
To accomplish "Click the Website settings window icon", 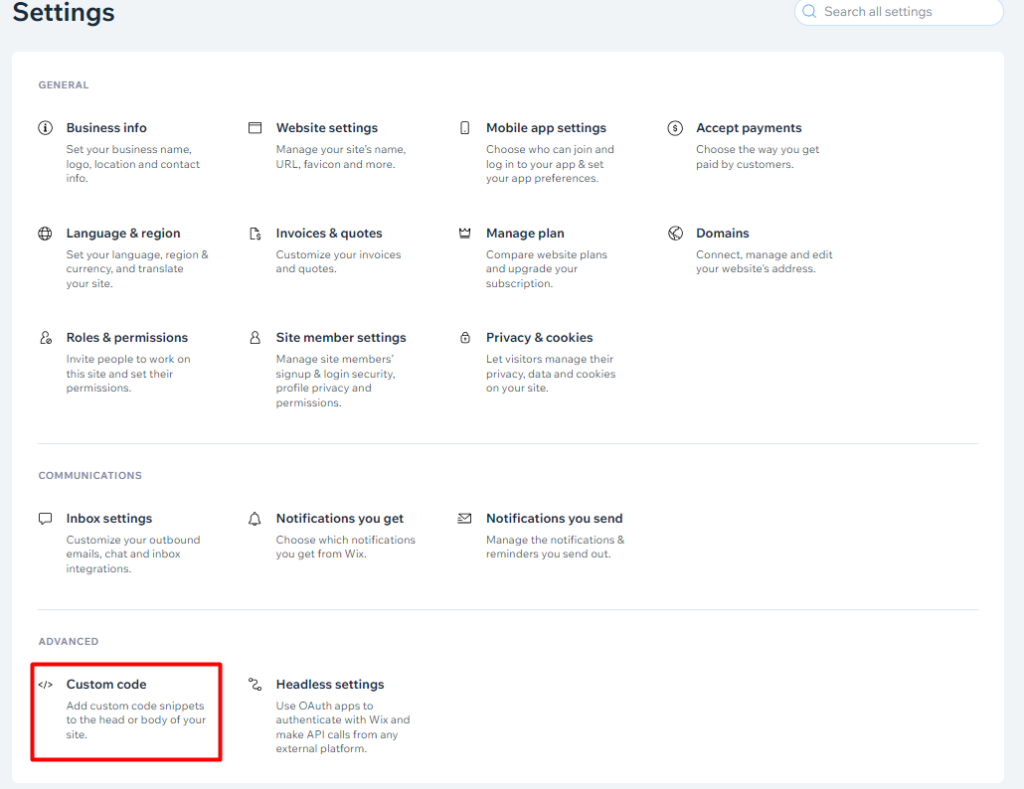I will point(255,128).
